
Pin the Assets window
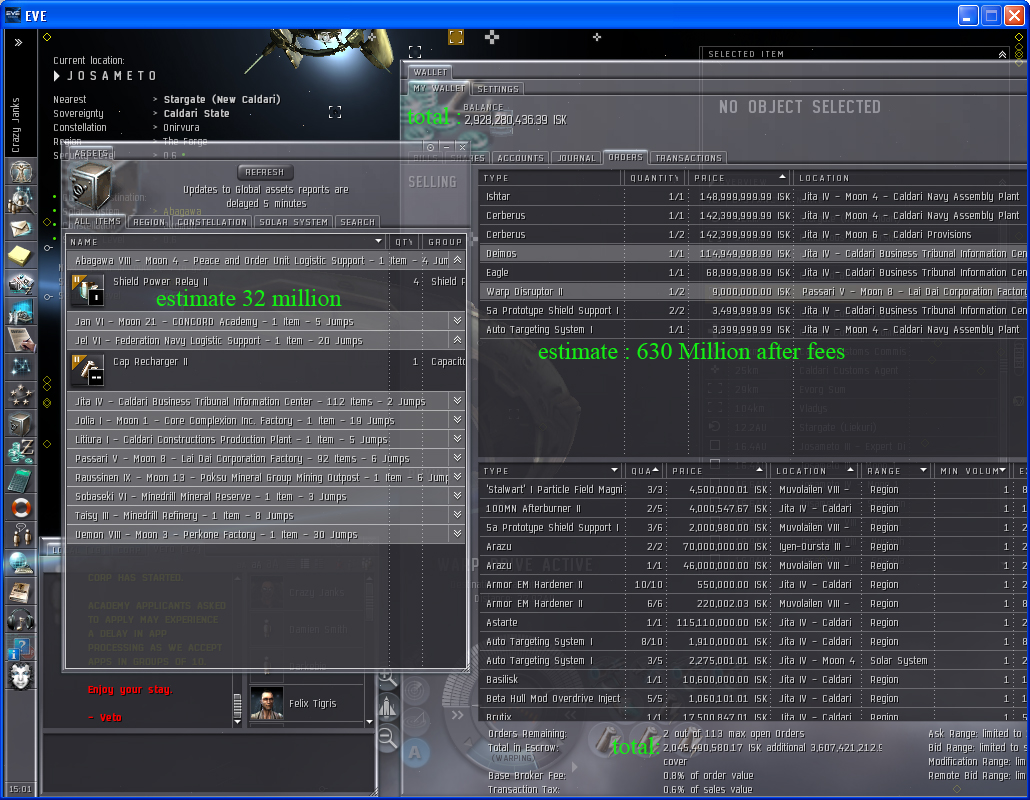[x=430, y=147]
